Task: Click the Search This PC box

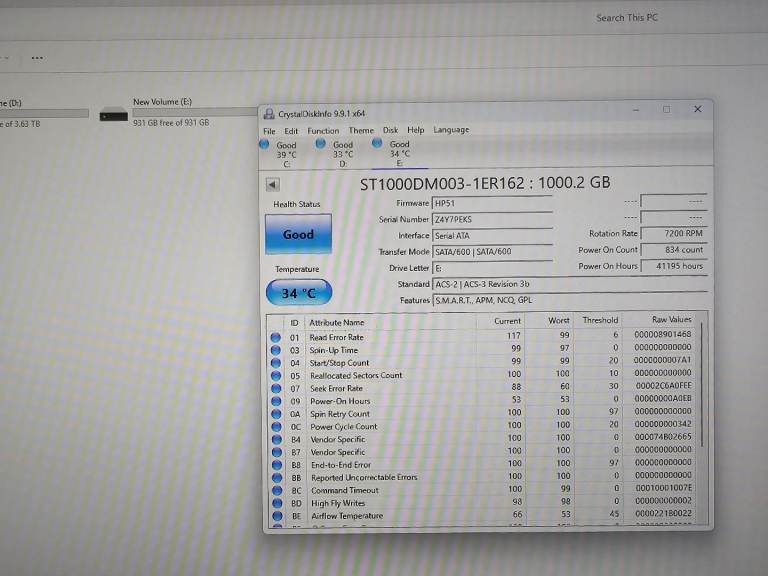Action: [x=627, y=18]
